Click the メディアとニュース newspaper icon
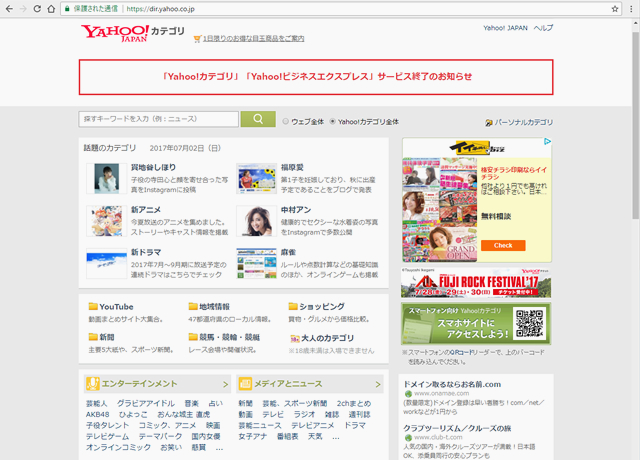640x460 pixels. [245, 384]
